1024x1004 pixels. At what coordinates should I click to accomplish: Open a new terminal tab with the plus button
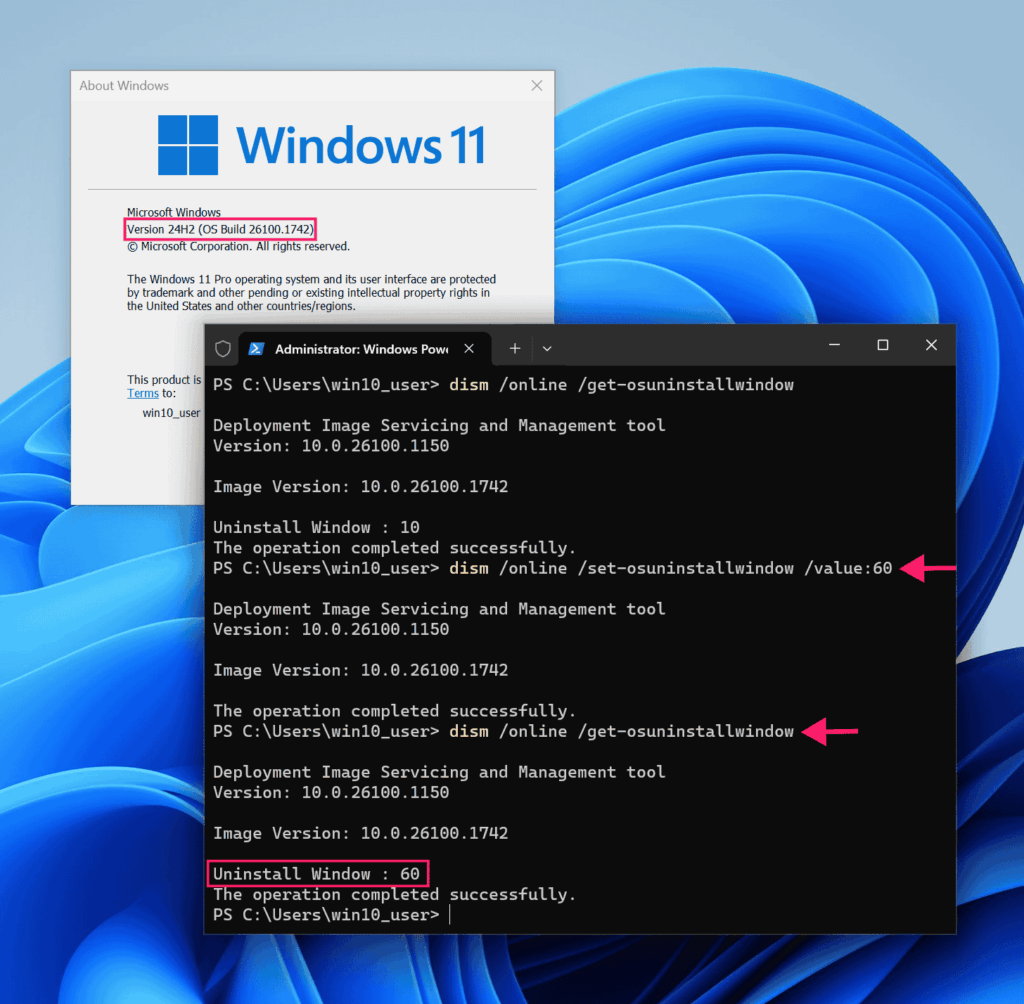tap(515, 348)
